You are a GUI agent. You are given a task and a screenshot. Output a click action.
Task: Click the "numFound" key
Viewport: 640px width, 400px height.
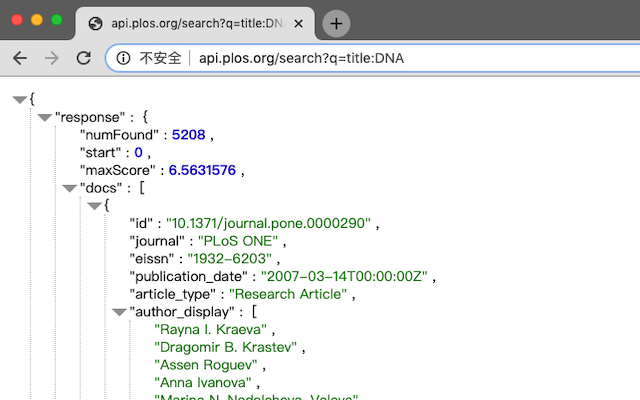119,135
